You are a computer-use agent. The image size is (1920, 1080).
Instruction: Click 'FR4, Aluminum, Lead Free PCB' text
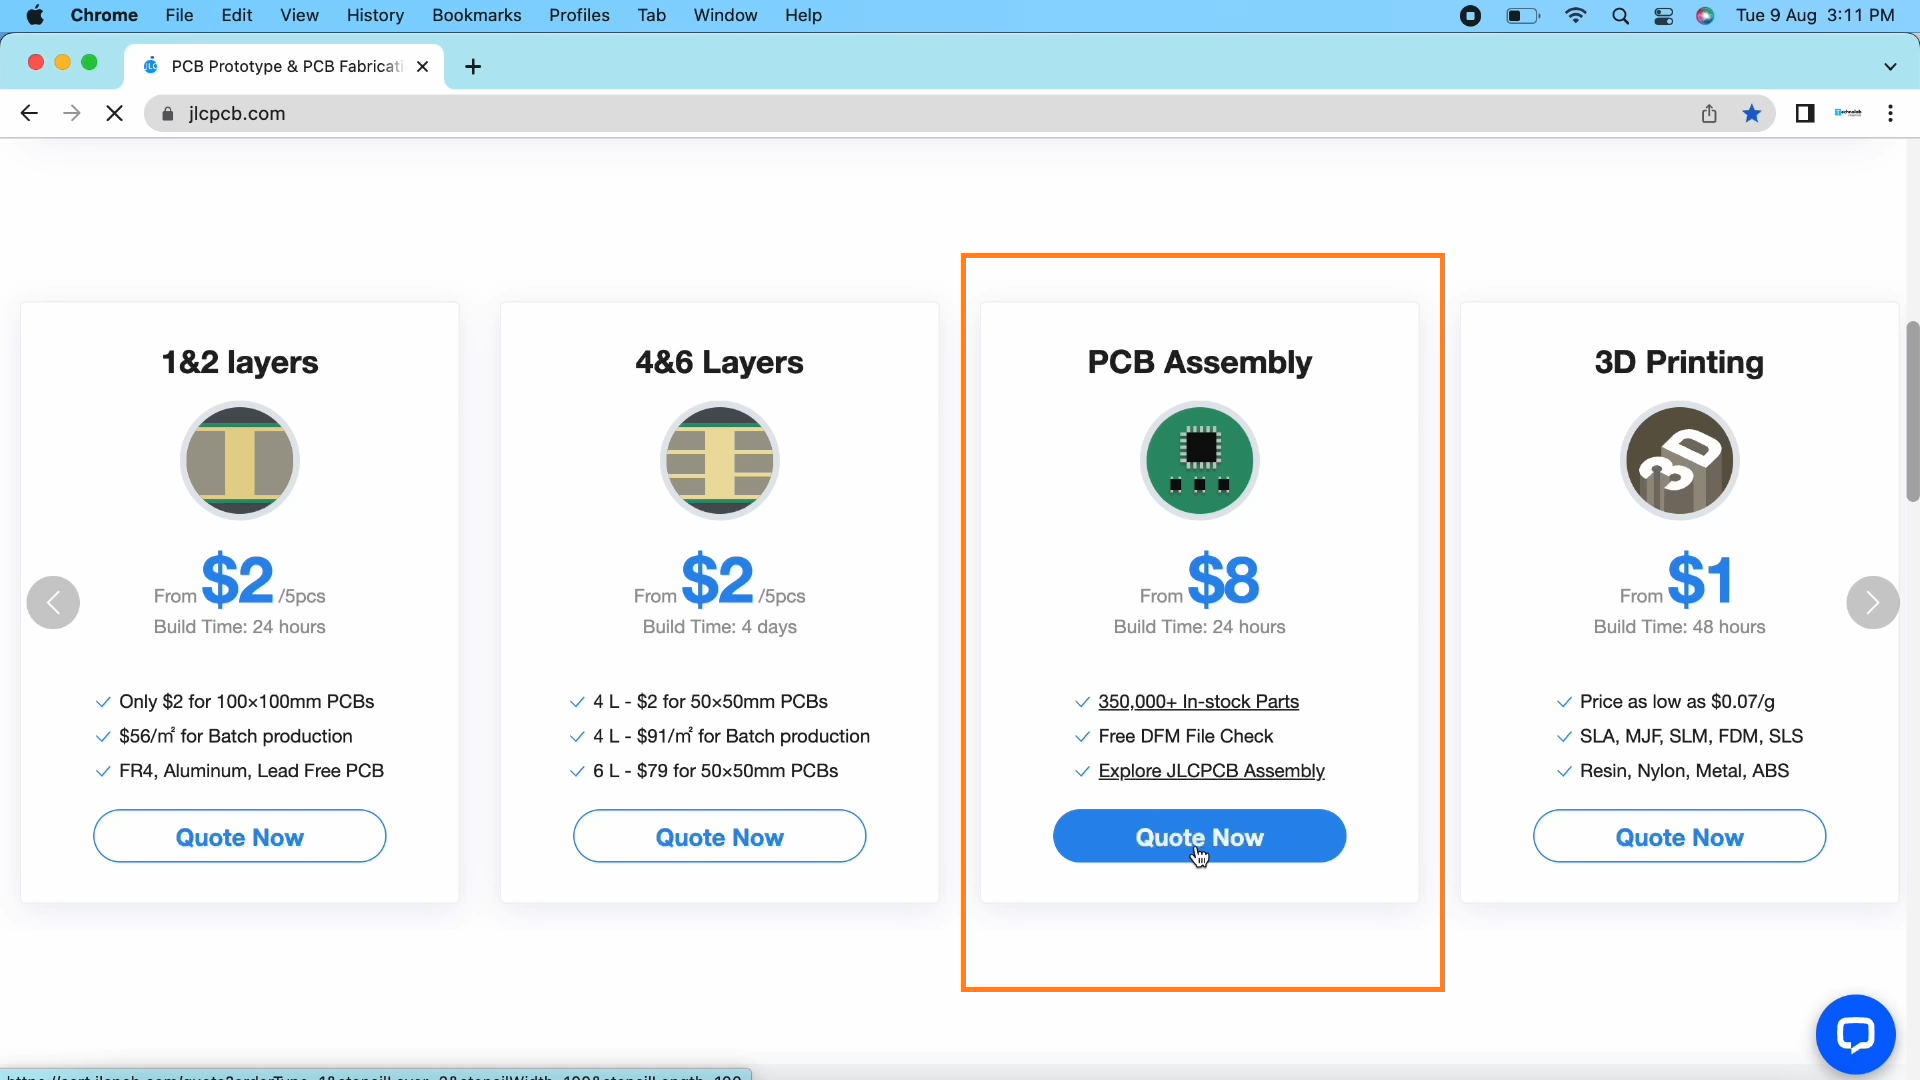point(251,771)
